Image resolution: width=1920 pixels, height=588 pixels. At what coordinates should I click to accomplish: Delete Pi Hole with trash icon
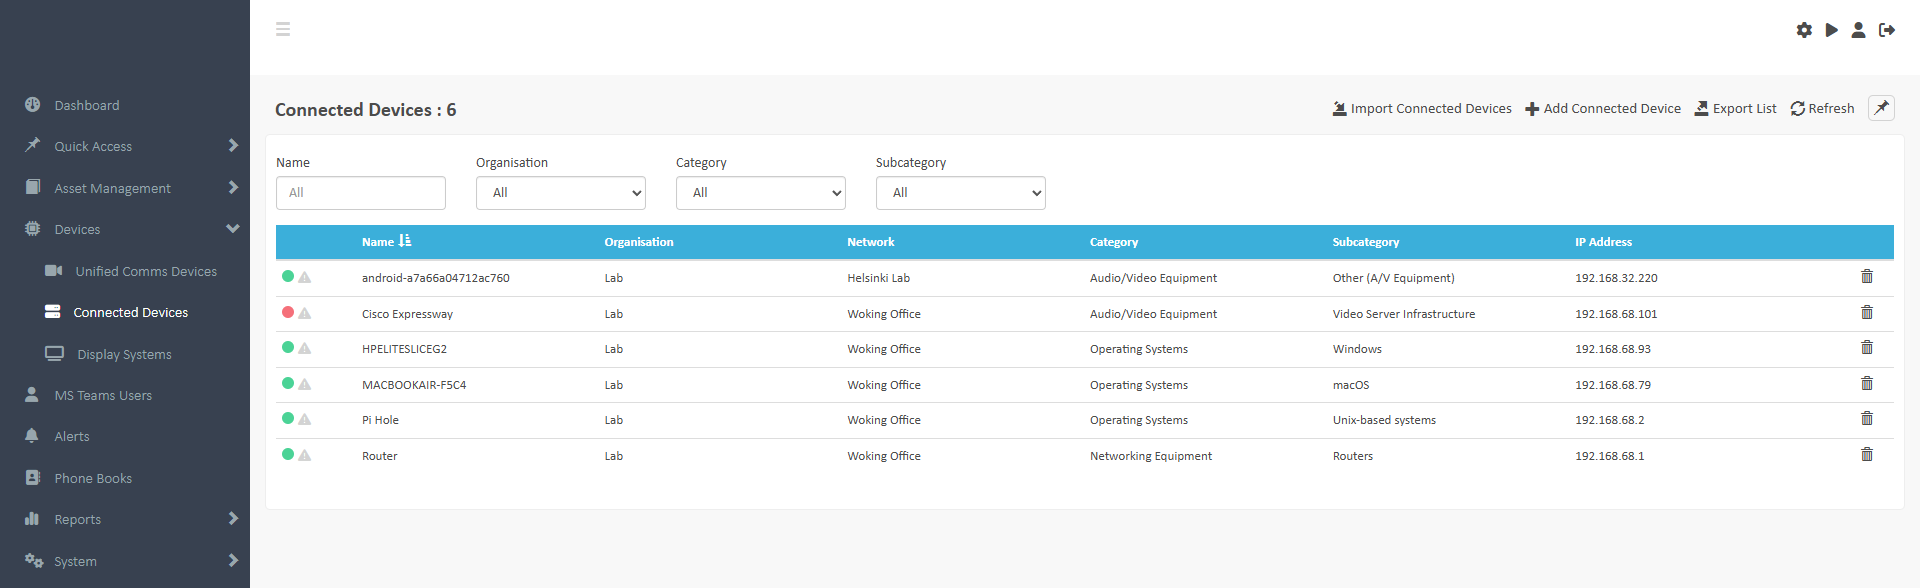click(1866, 419)
